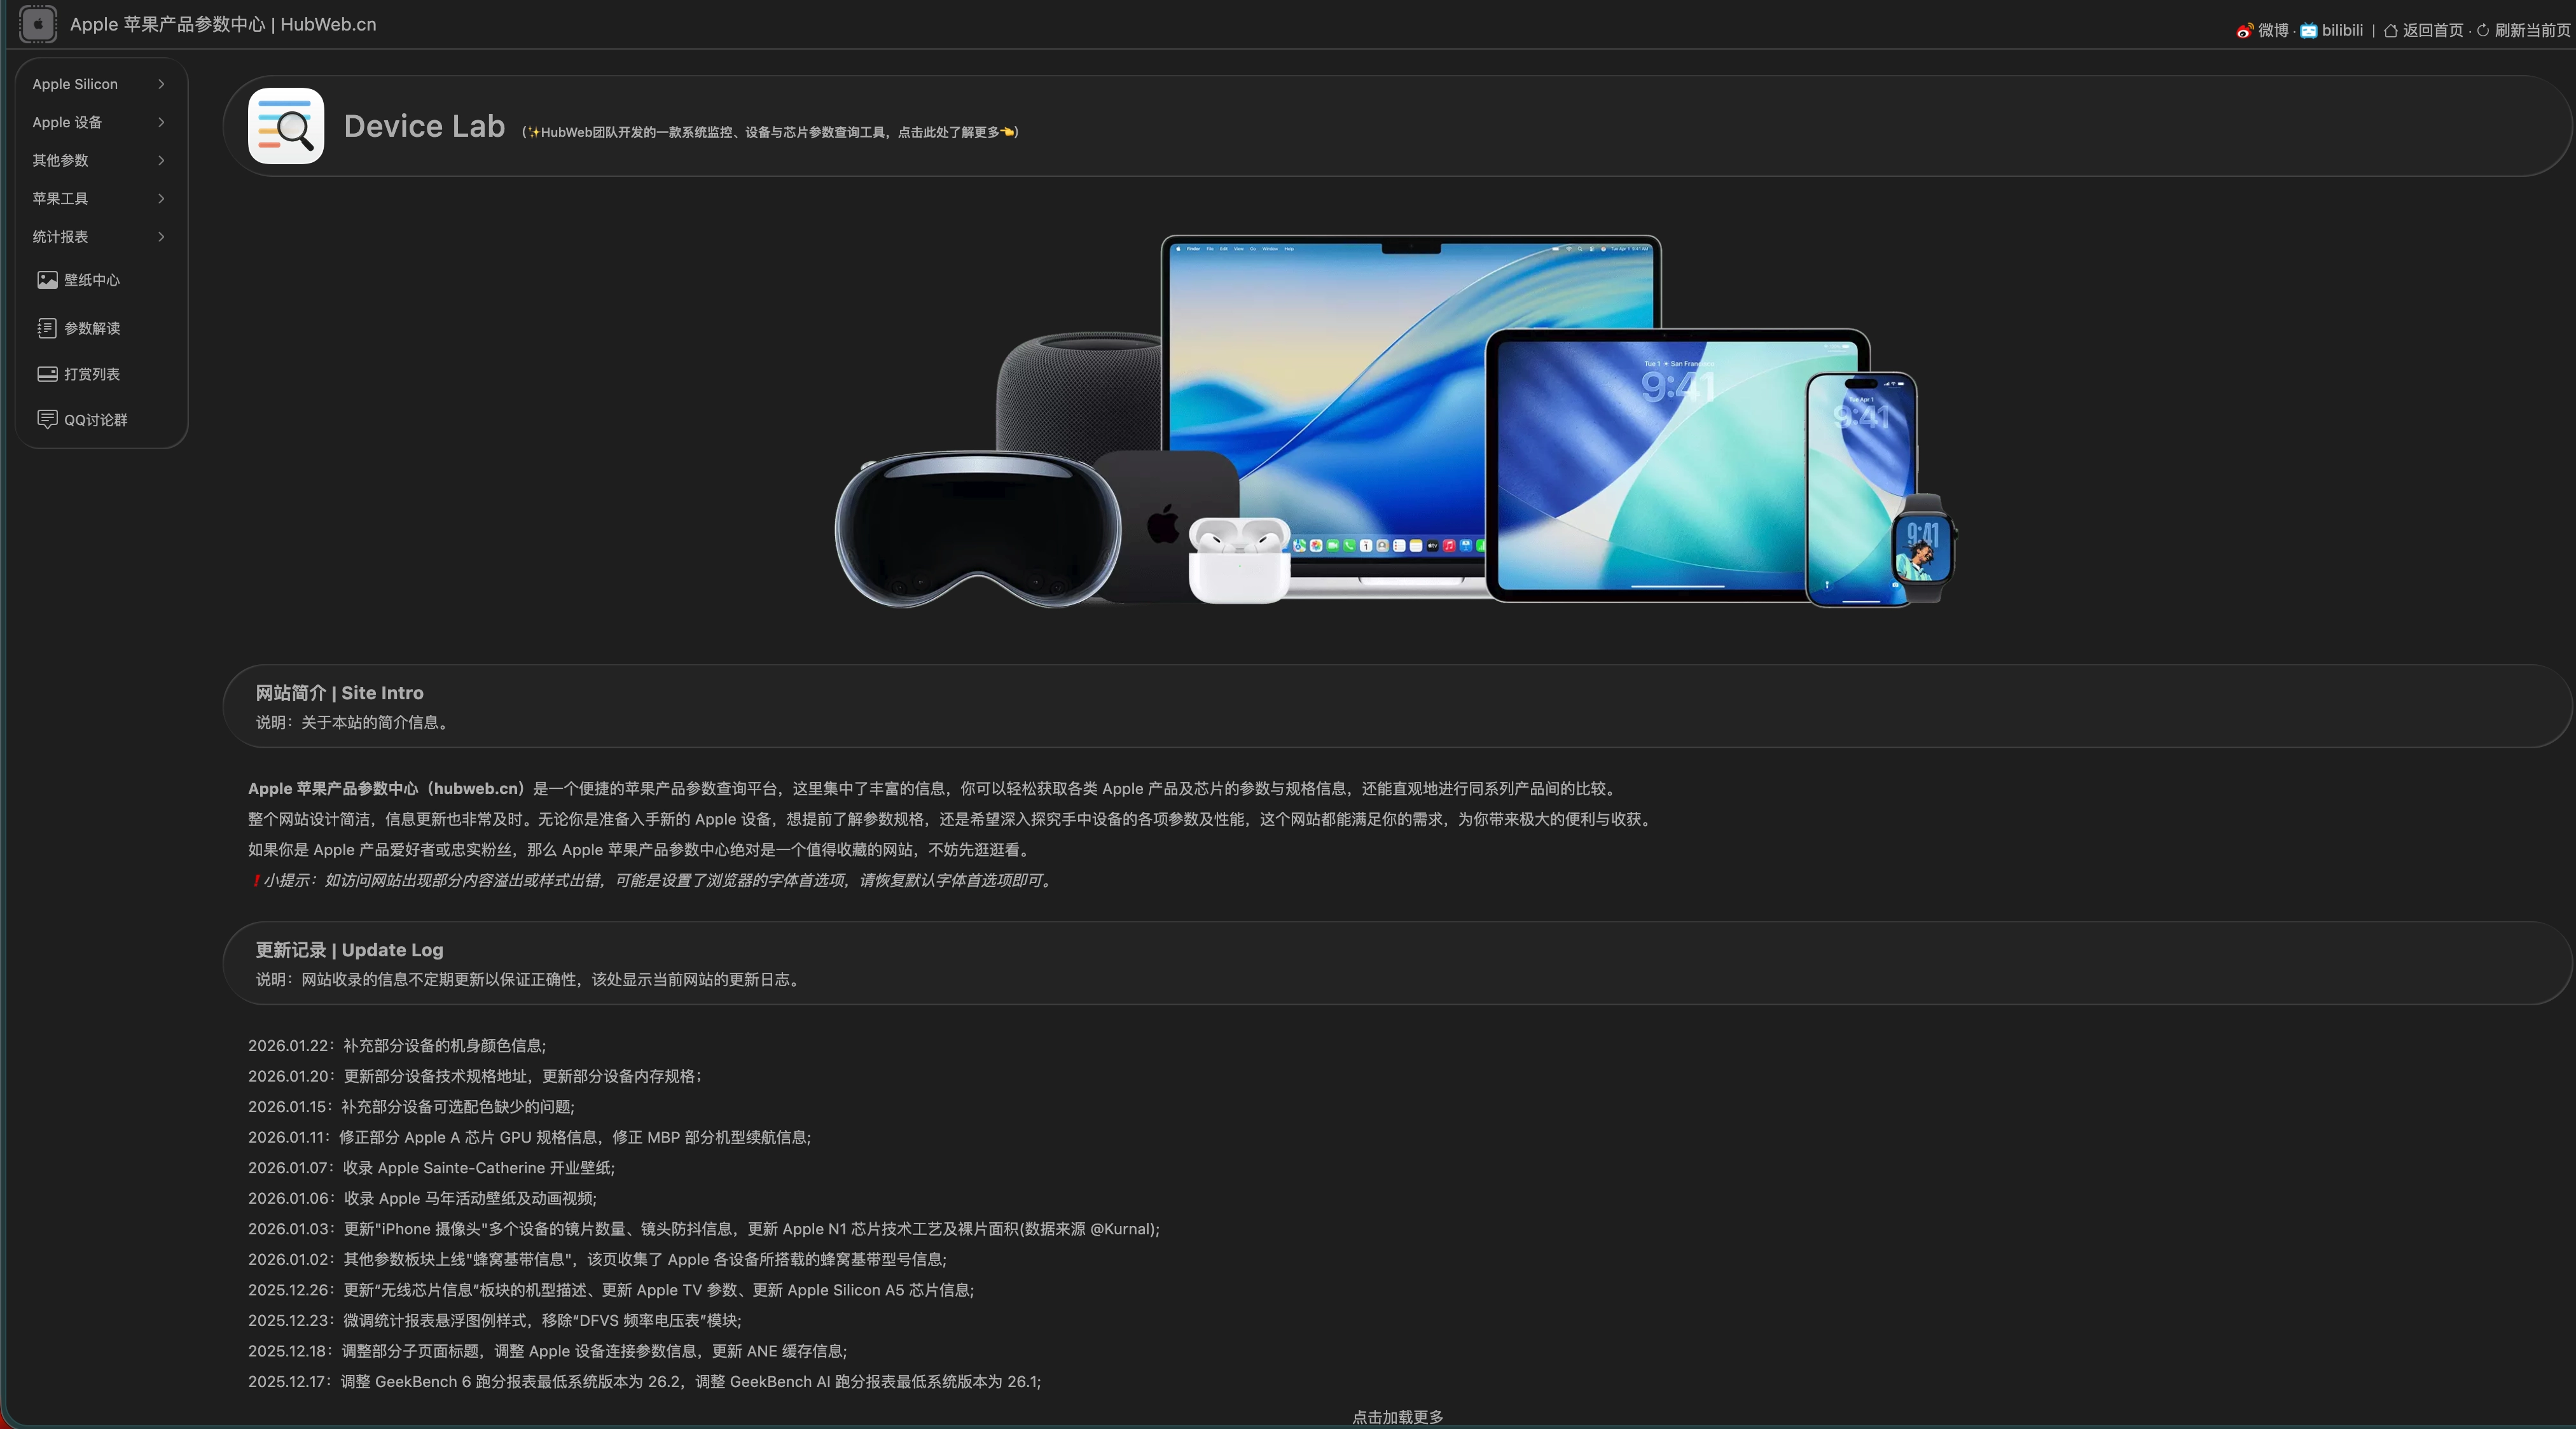Click the refresh icon beside 刷新当前页
The image size is (2576, 1429).
pos(2482,31)
